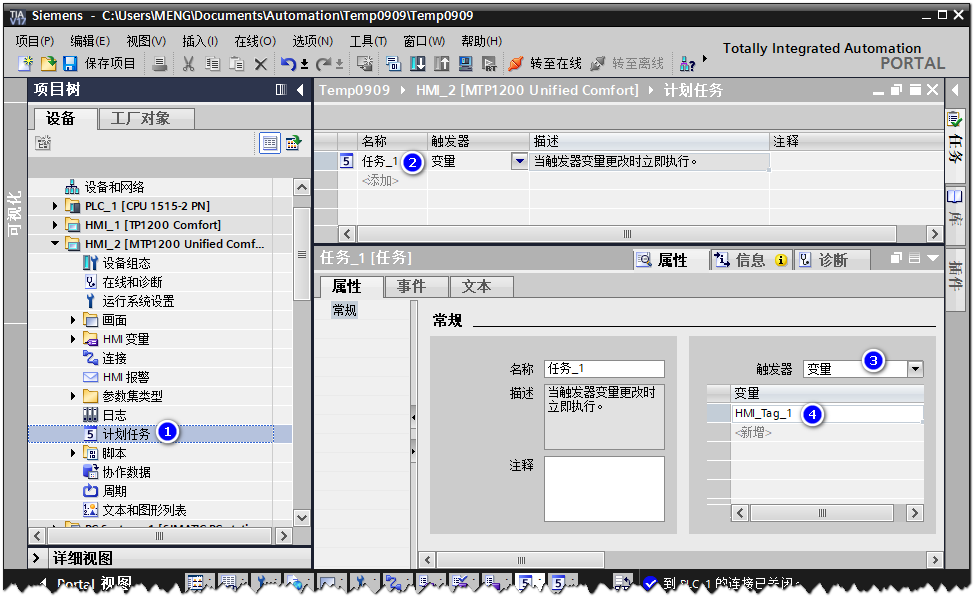This screenshot has height=603, width=974.
Task: Open the 项目(P) menu
Action: [34, 41]
